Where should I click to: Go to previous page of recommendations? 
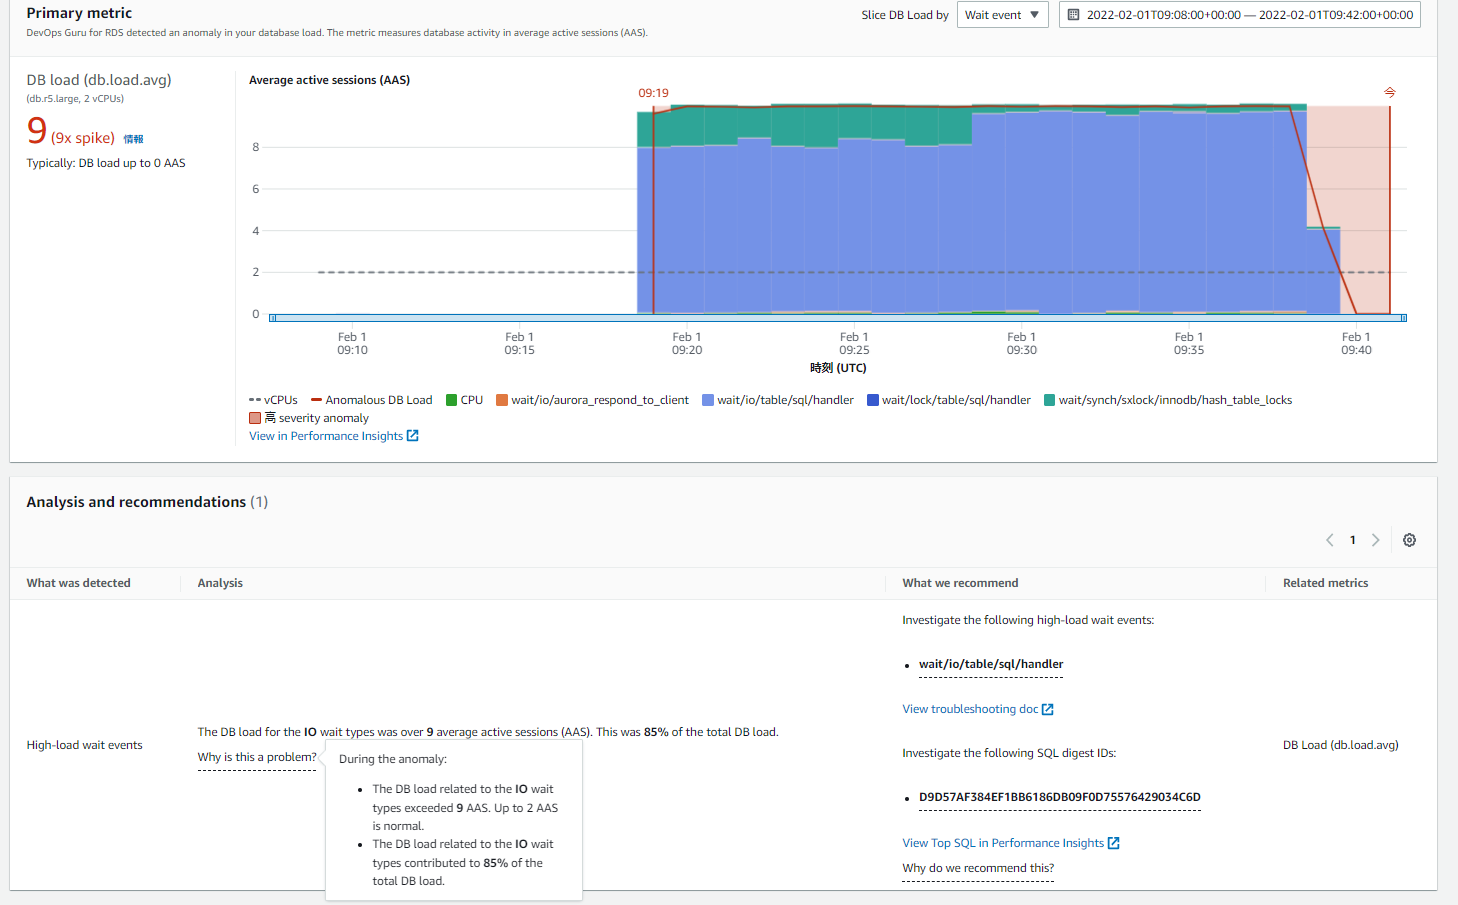(x=1330, y=540)
